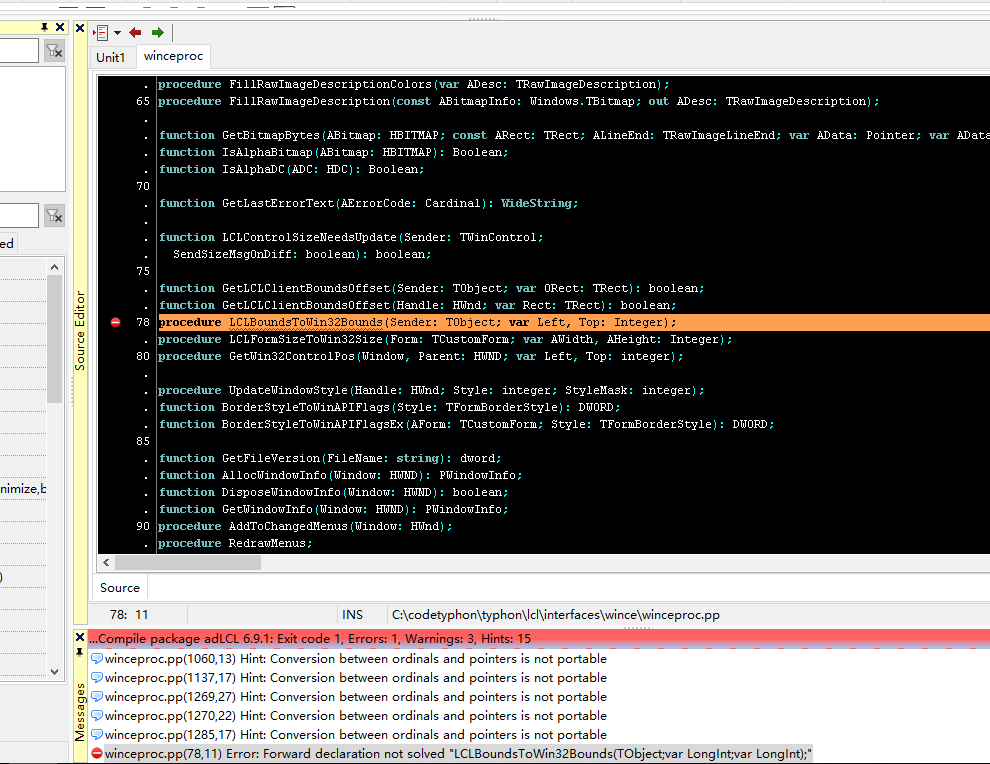This screenshot has width=990, height=764.
Task: Select the winceproc editor tab
Action: point(173,56)
